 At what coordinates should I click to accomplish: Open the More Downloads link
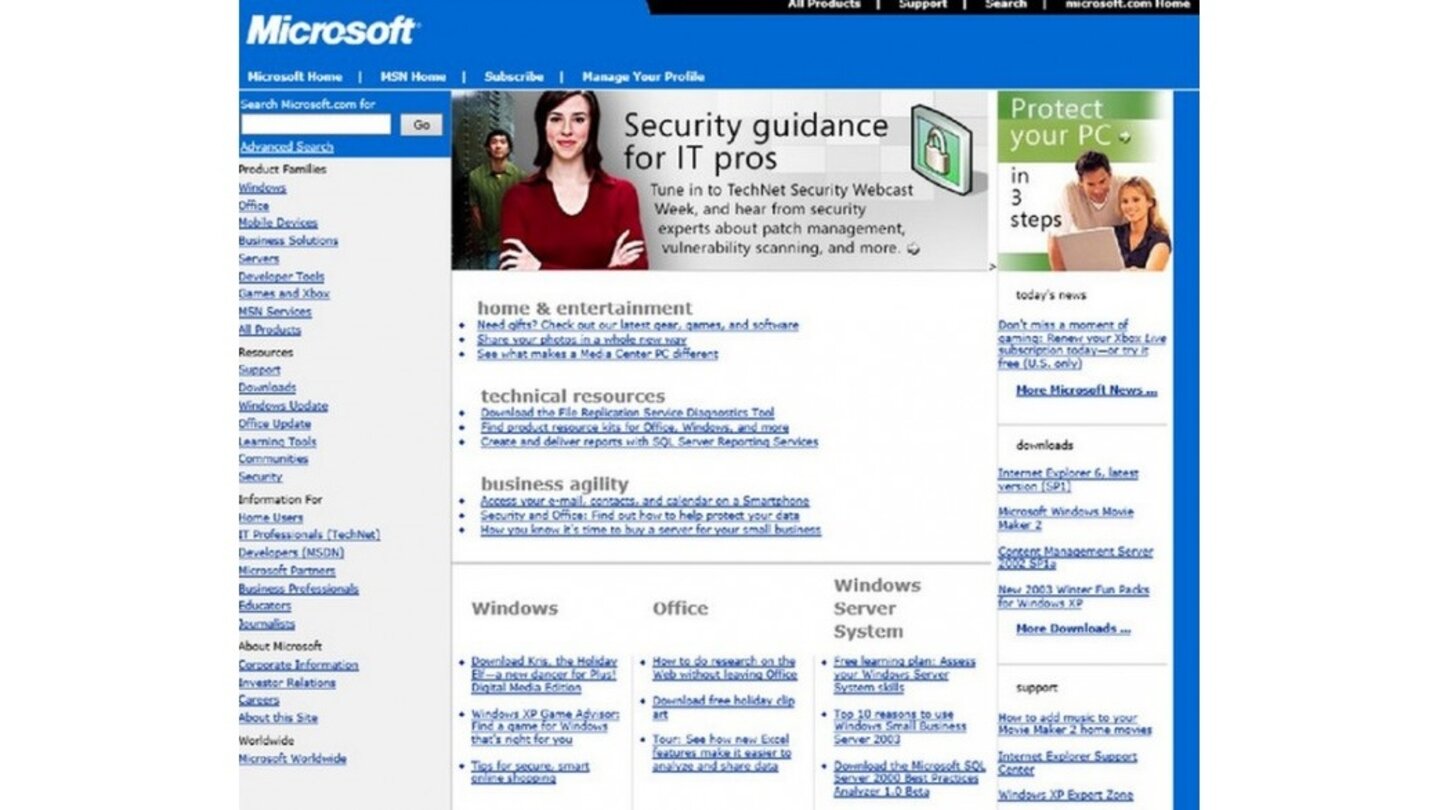tap(1073, 629)
